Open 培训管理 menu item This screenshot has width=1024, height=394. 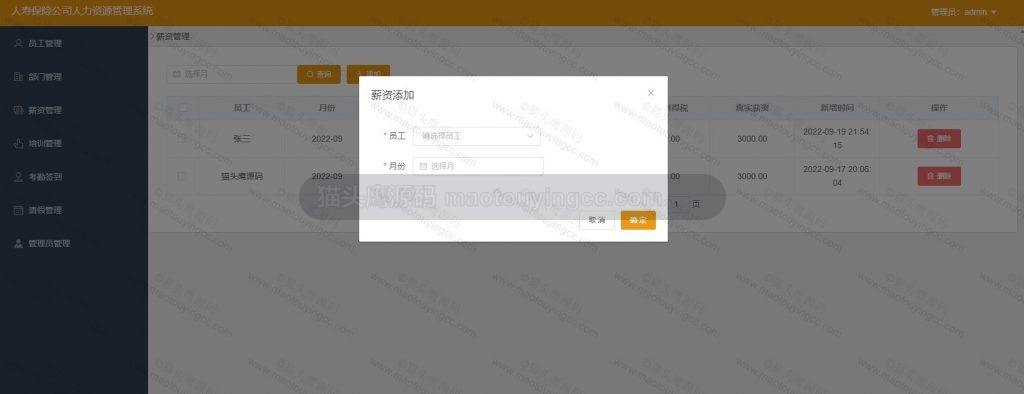click(74, 143)
